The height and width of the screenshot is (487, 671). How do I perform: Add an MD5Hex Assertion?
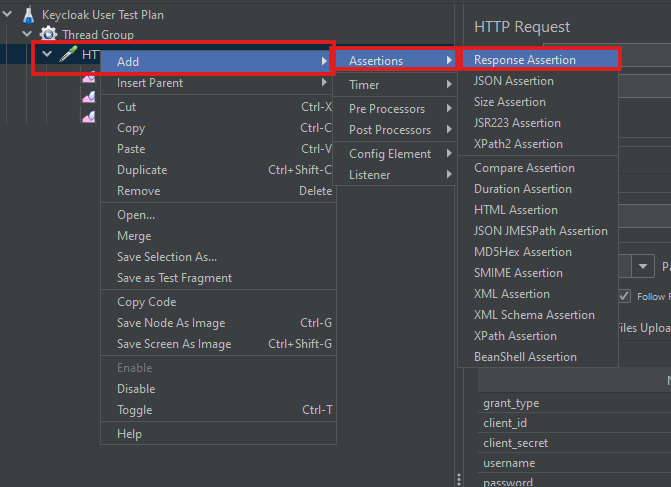click(x=538, y=252)
